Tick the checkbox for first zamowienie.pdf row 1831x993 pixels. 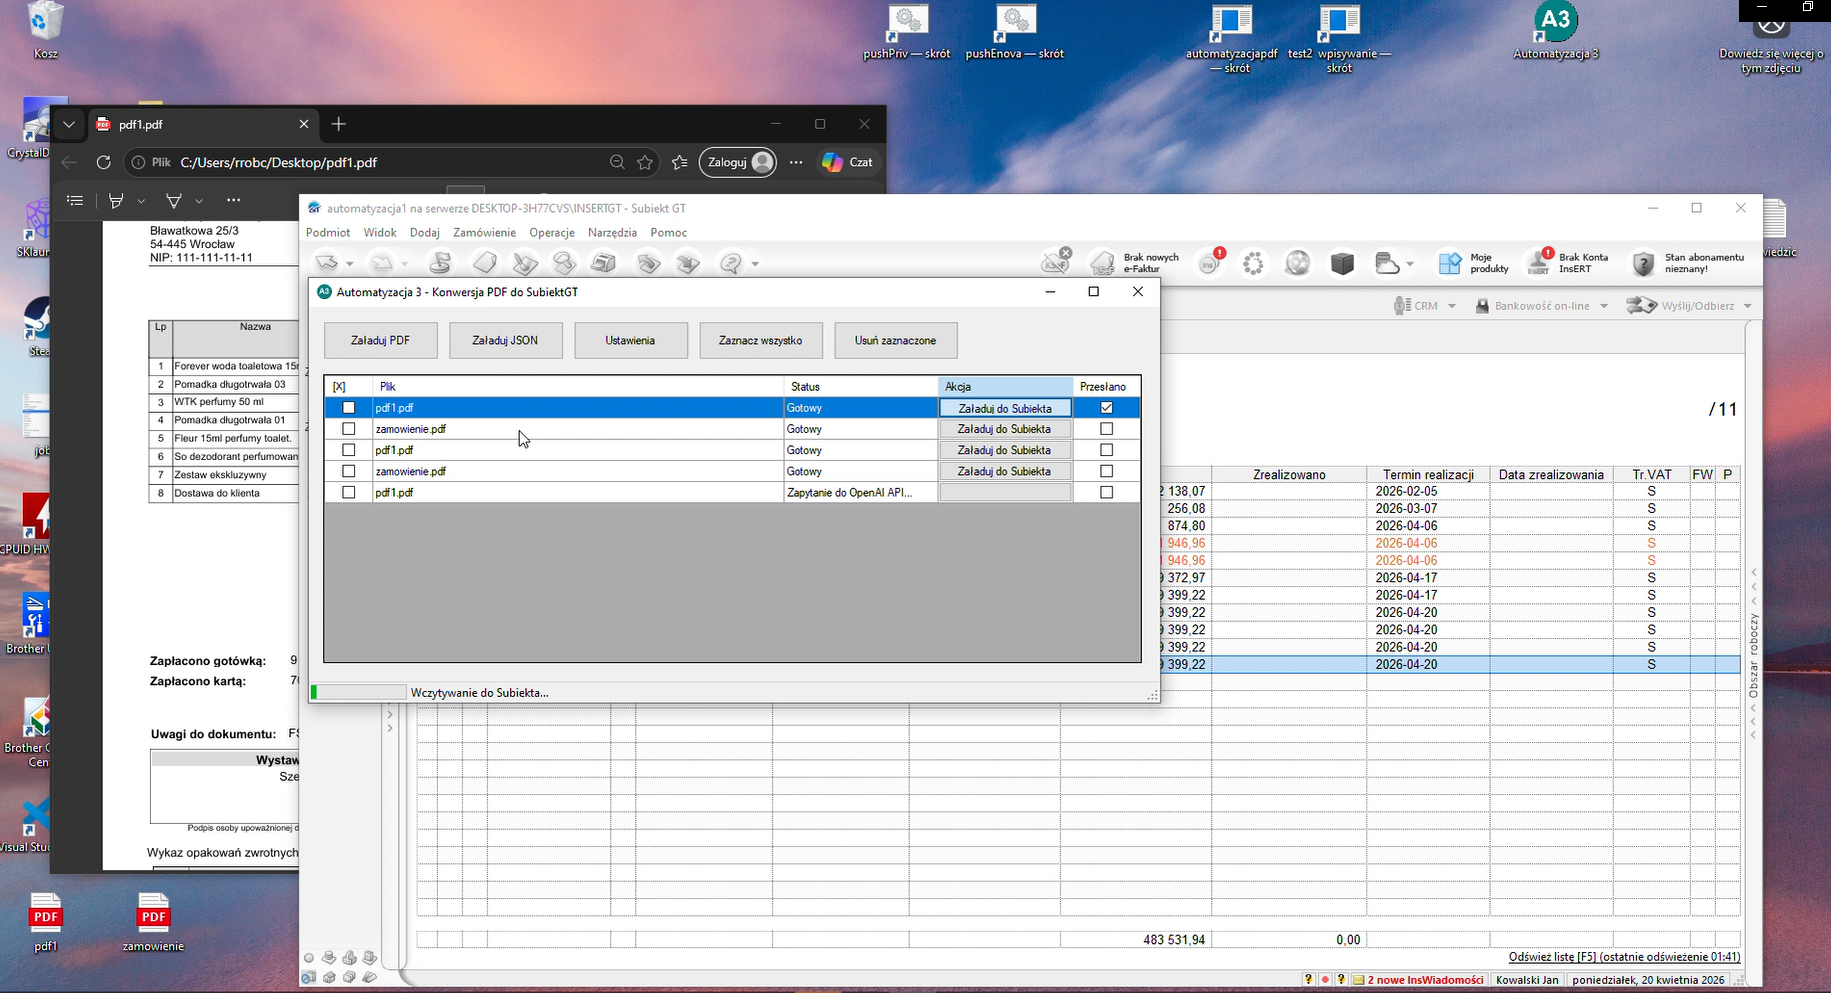348,429
